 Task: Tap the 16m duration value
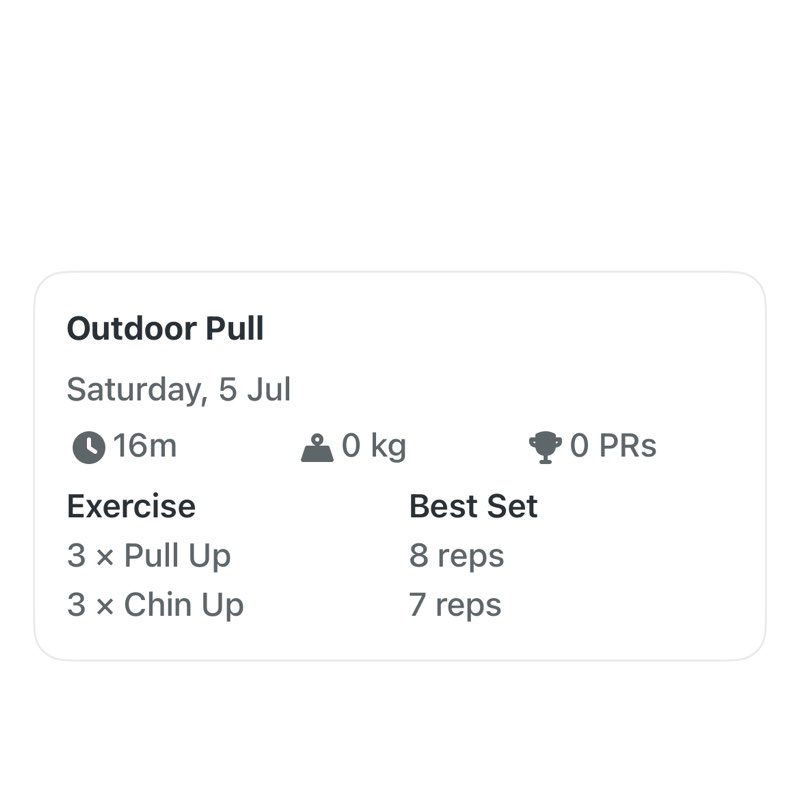tap(145, 446)
